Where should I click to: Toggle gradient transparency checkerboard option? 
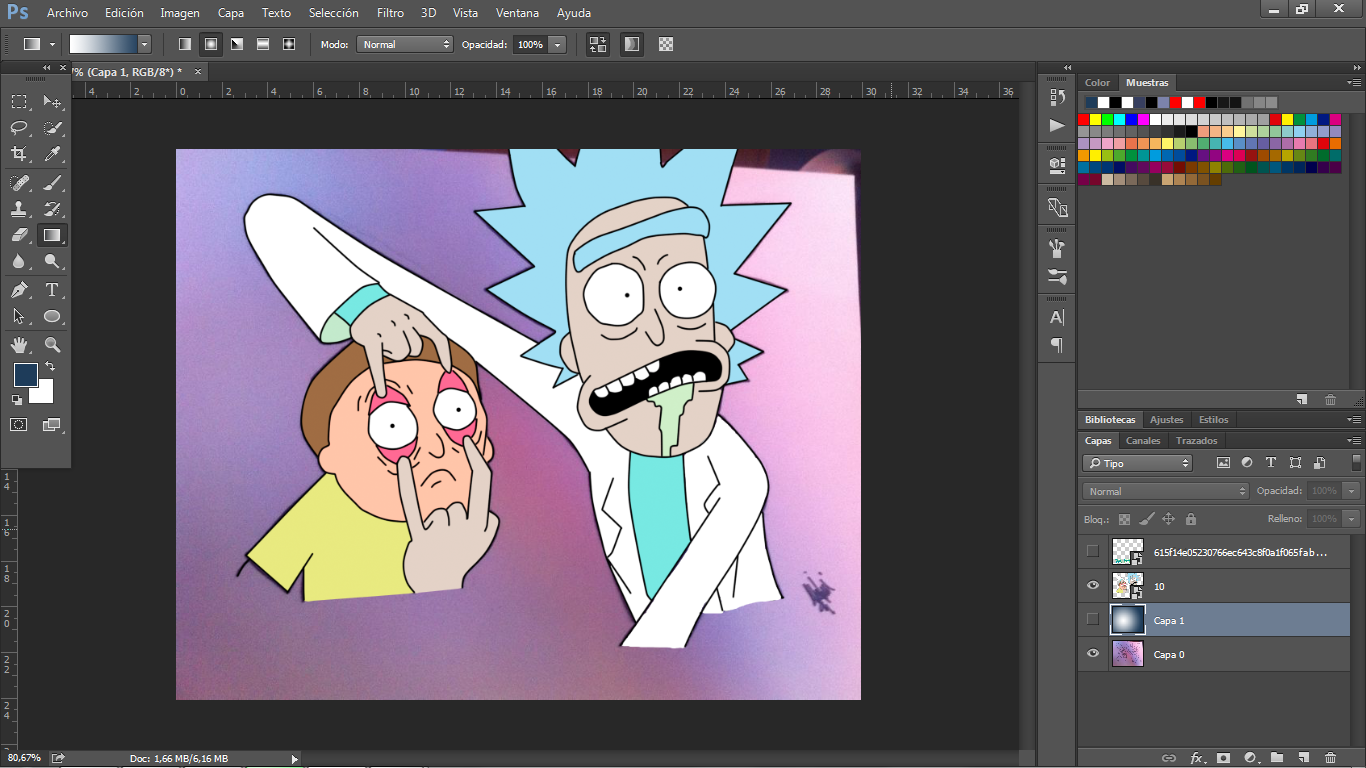pos(666,44)
